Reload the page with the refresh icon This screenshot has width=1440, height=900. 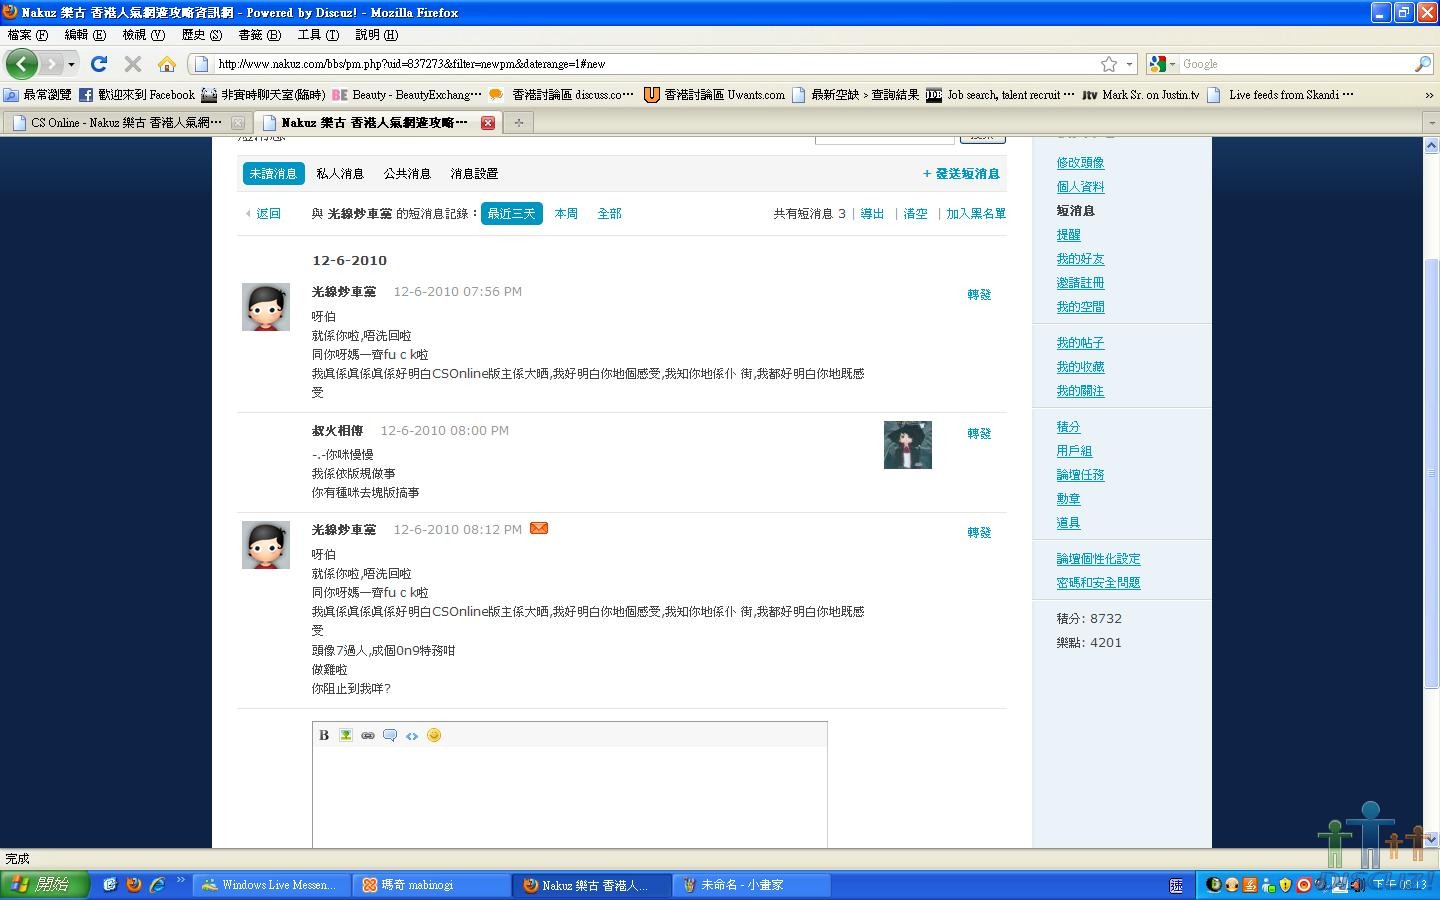tap(99, 64)
